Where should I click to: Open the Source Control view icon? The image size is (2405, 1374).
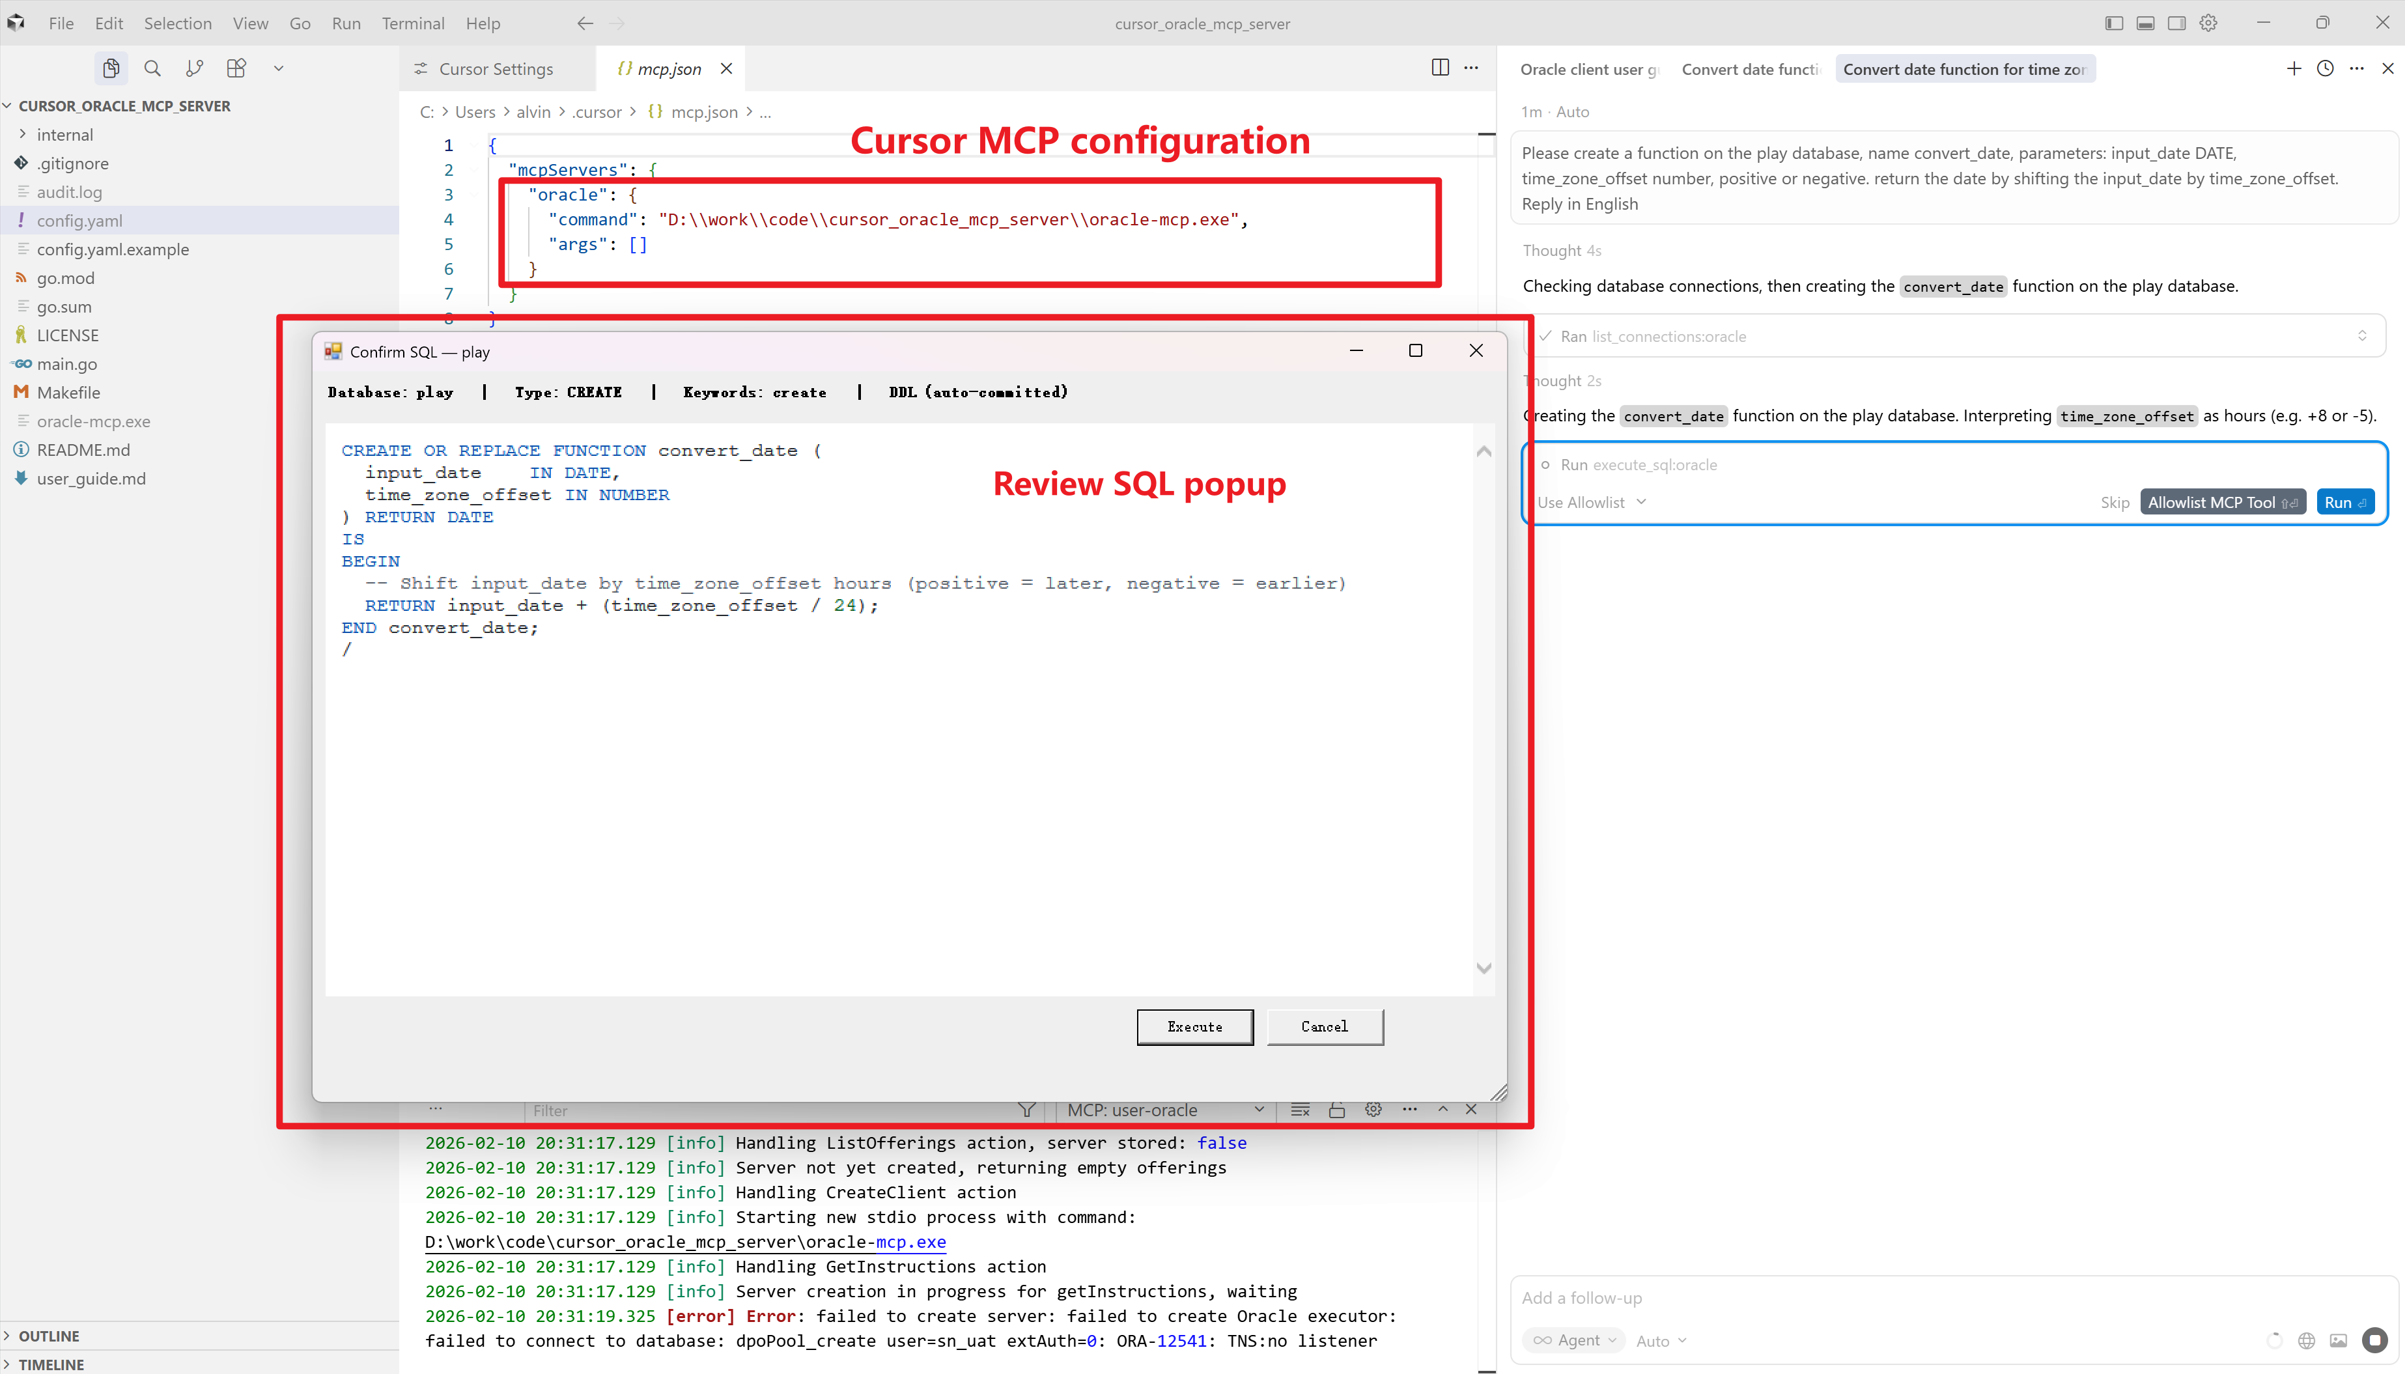194,68
